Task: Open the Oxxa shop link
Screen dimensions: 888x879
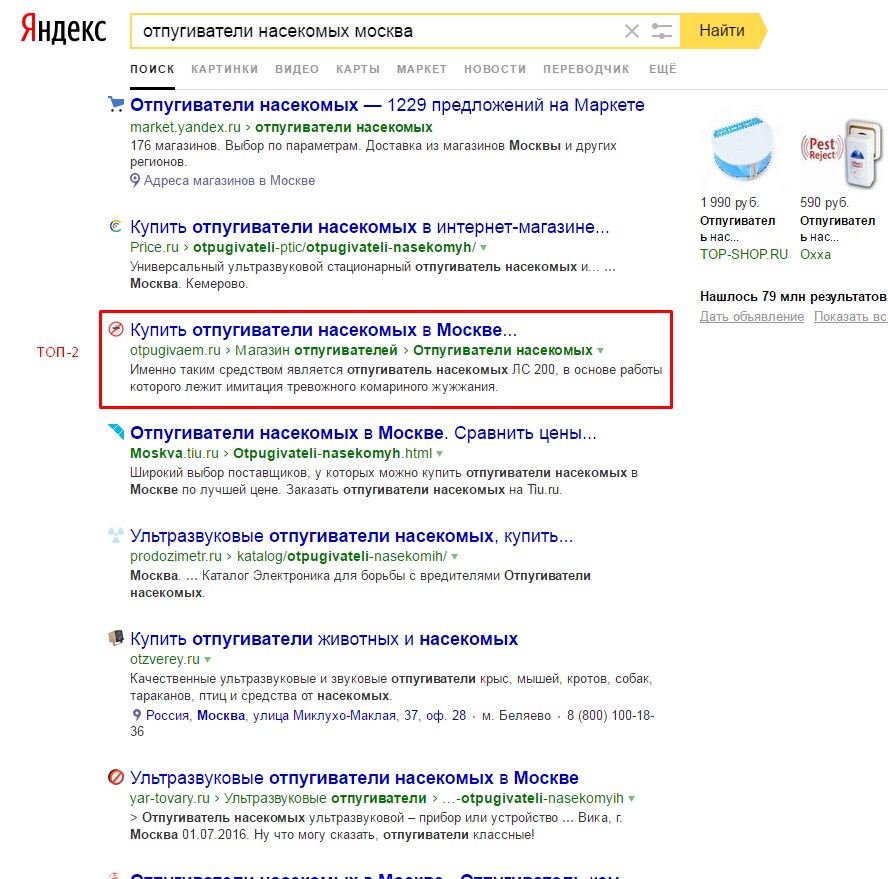Action: coord(816,254)
